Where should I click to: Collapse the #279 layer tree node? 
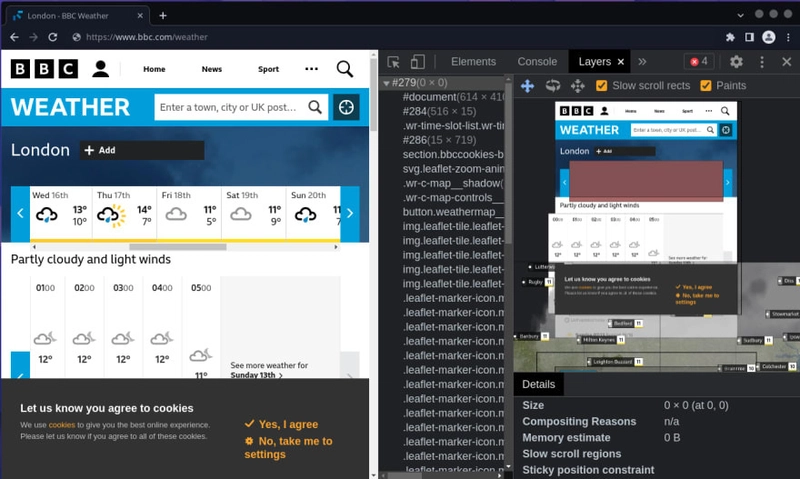pos(386,83)
